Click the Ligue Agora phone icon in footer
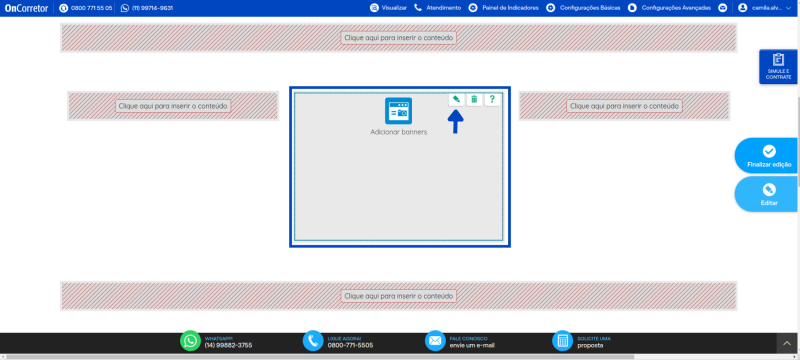 pos(313,341)
